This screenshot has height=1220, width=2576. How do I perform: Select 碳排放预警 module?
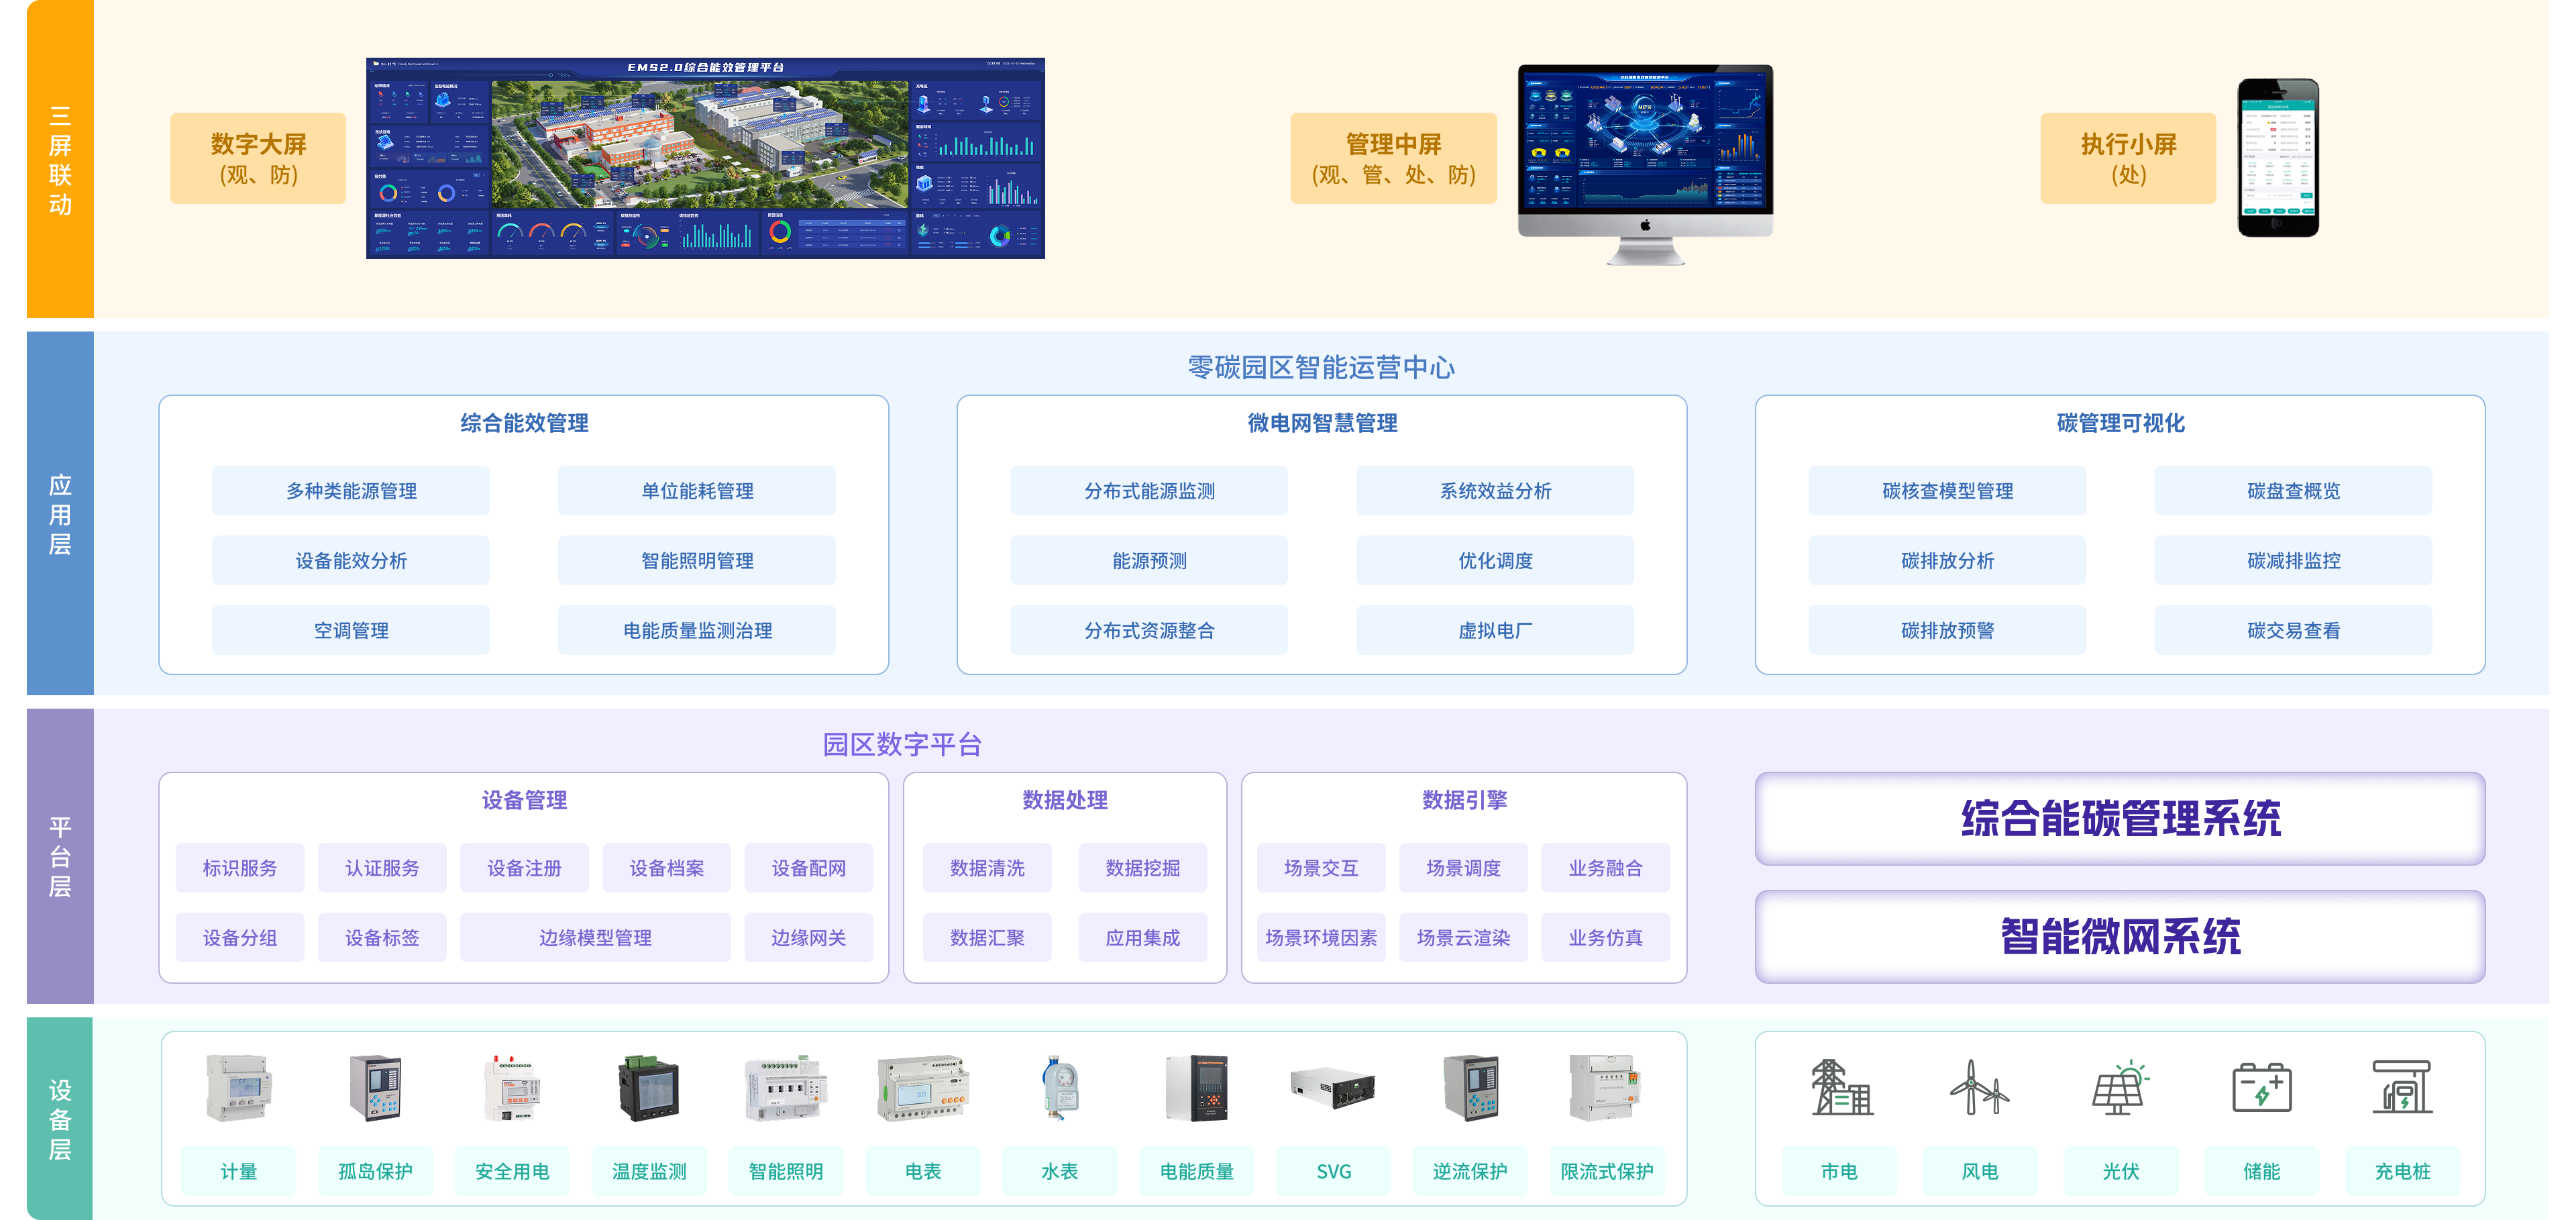pyautogui.click(x=1946, y=630)
